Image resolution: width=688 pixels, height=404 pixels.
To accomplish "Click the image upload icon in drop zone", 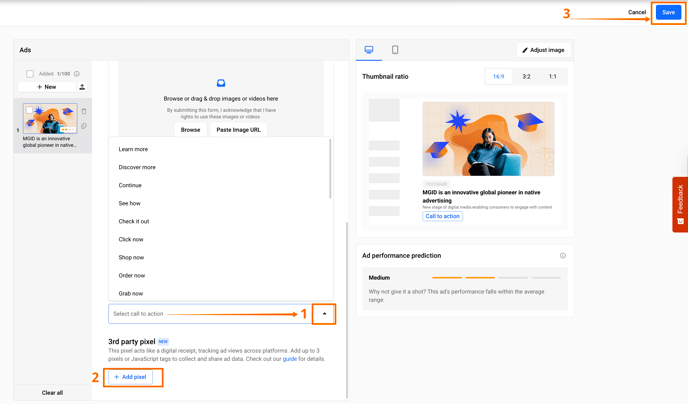I will [x=221, y=83].
